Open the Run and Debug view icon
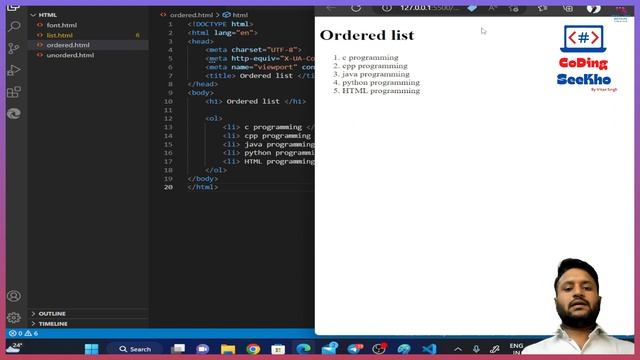The width and height of the screenshot is (640, 360). click(x=14, y=70)
